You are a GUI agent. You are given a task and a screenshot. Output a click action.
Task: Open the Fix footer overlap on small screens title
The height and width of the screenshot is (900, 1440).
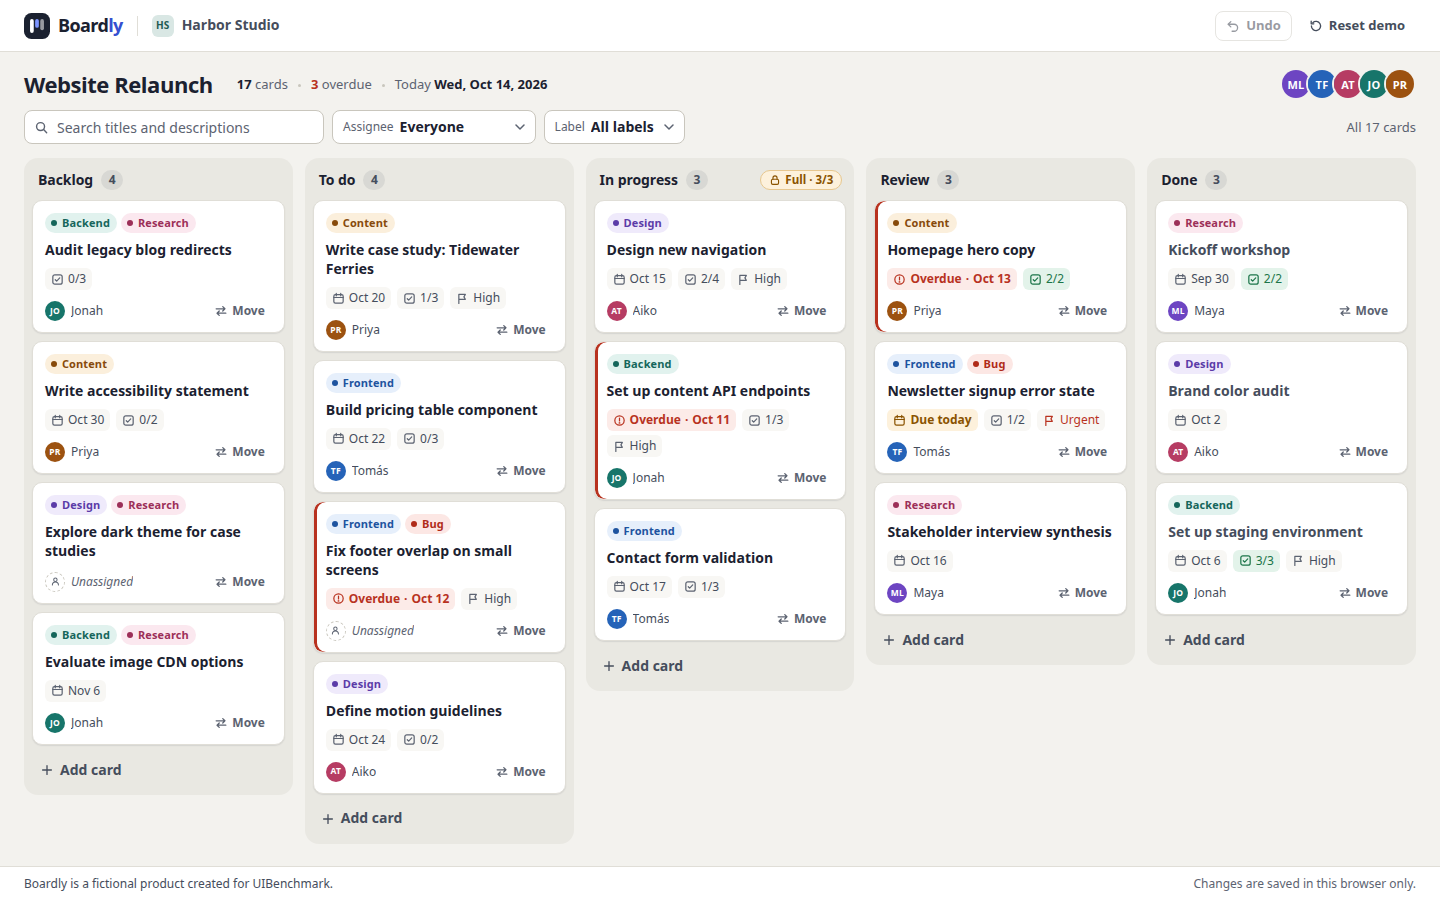click(419, 560)
